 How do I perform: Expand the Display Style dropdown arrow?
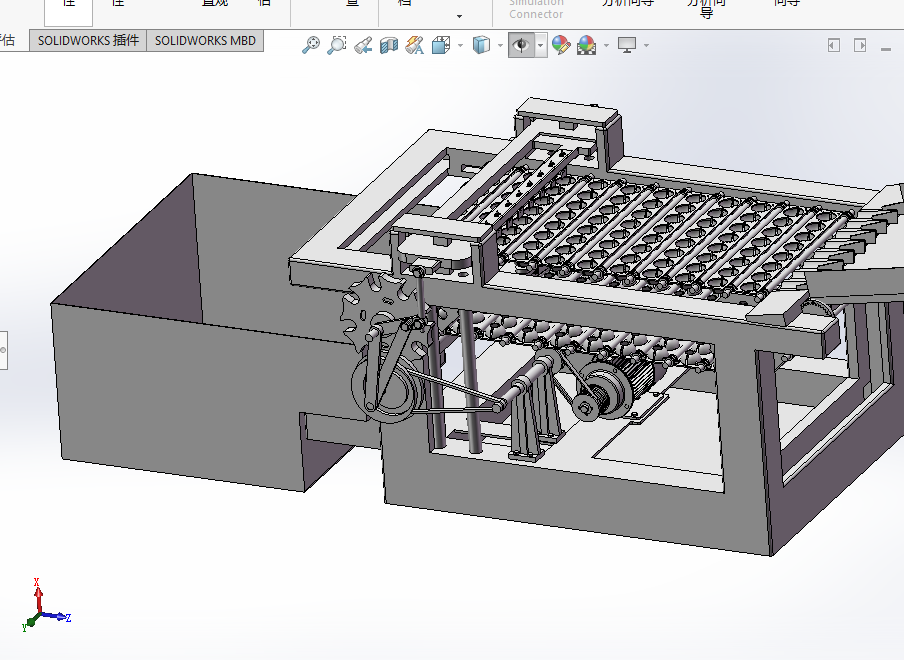[499, 45]
